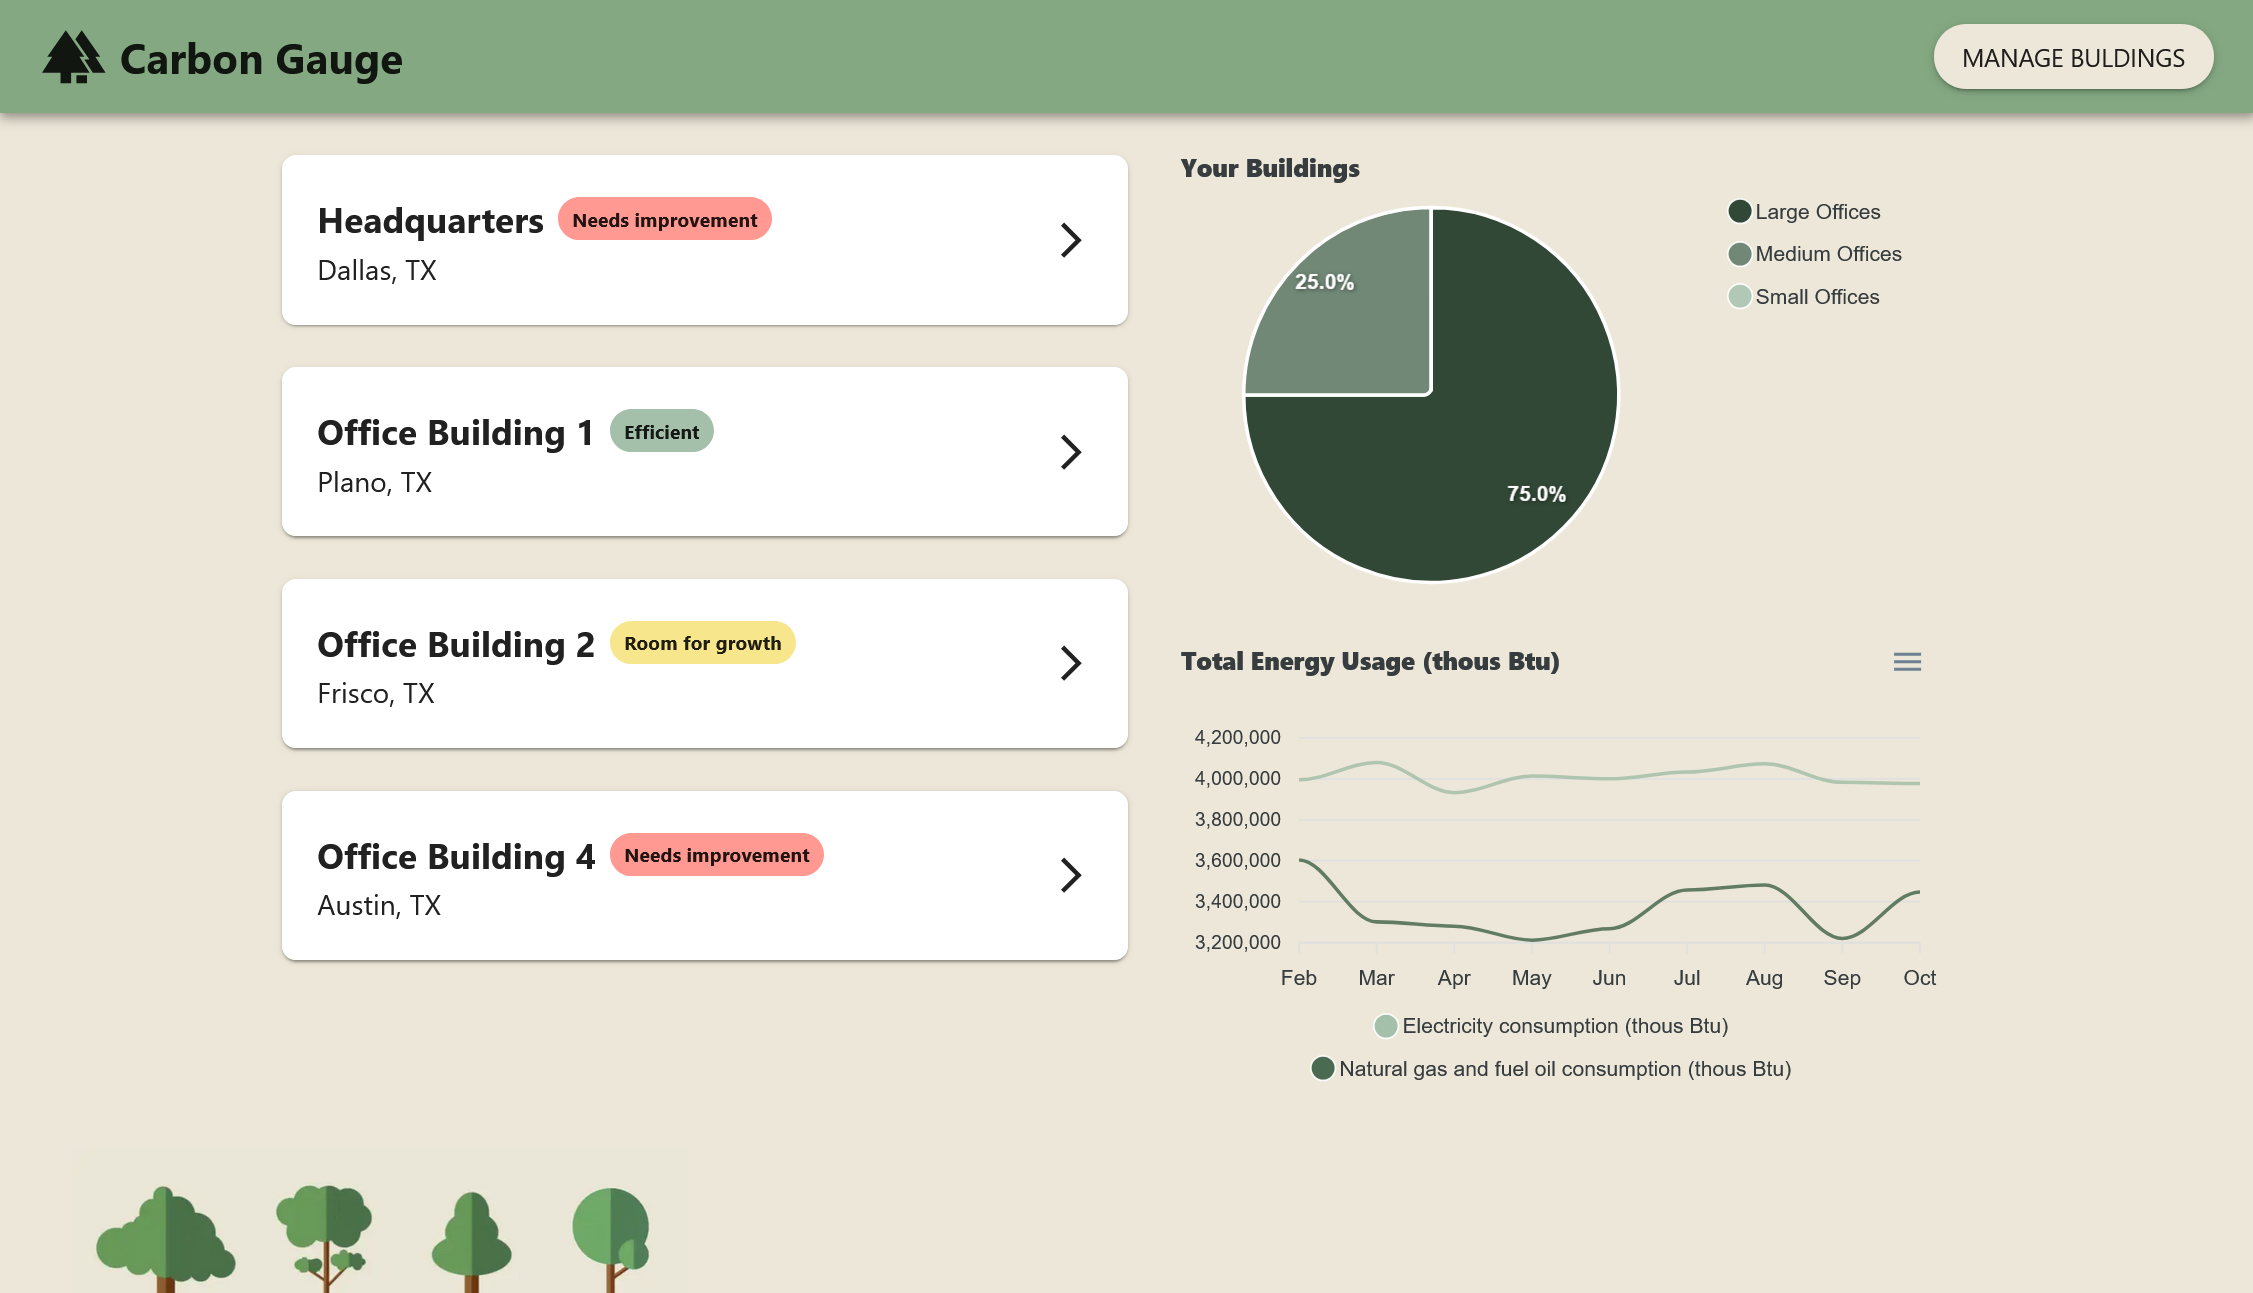Expand Office Building 2 chevron arrow
The width and height of the screenshot is (2253, 1293).
(1070, 663)
